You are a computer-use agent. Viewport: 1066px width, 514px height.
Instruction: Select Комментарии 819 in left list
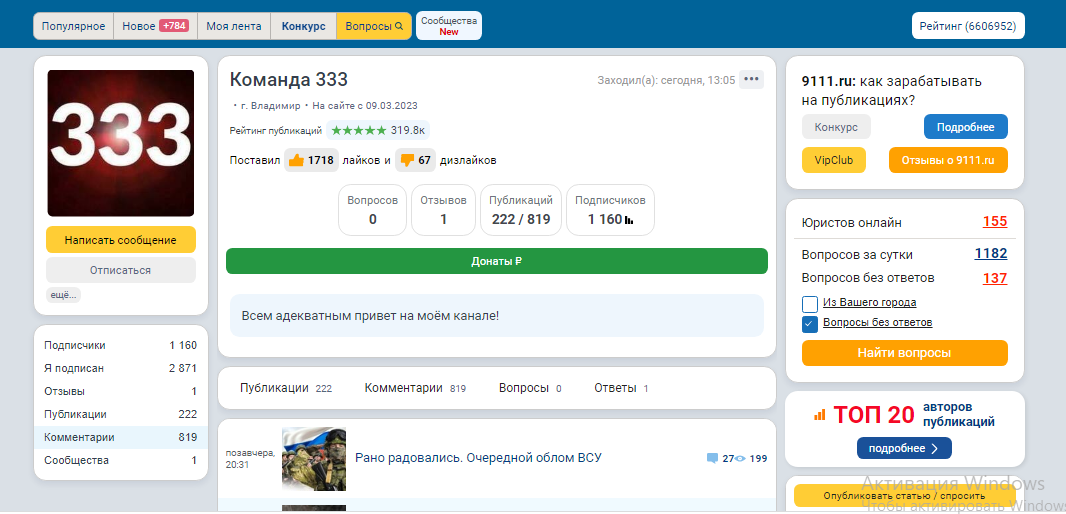pos(121,438)
